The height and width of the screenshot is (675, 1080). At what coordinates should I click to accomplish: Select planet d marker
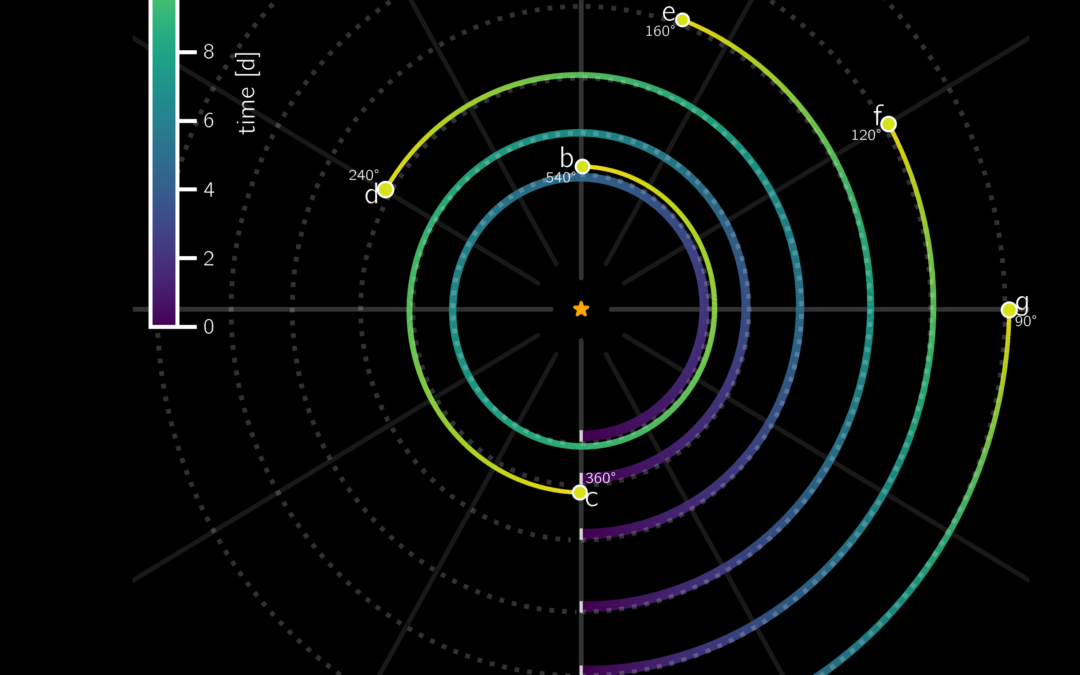386,189
